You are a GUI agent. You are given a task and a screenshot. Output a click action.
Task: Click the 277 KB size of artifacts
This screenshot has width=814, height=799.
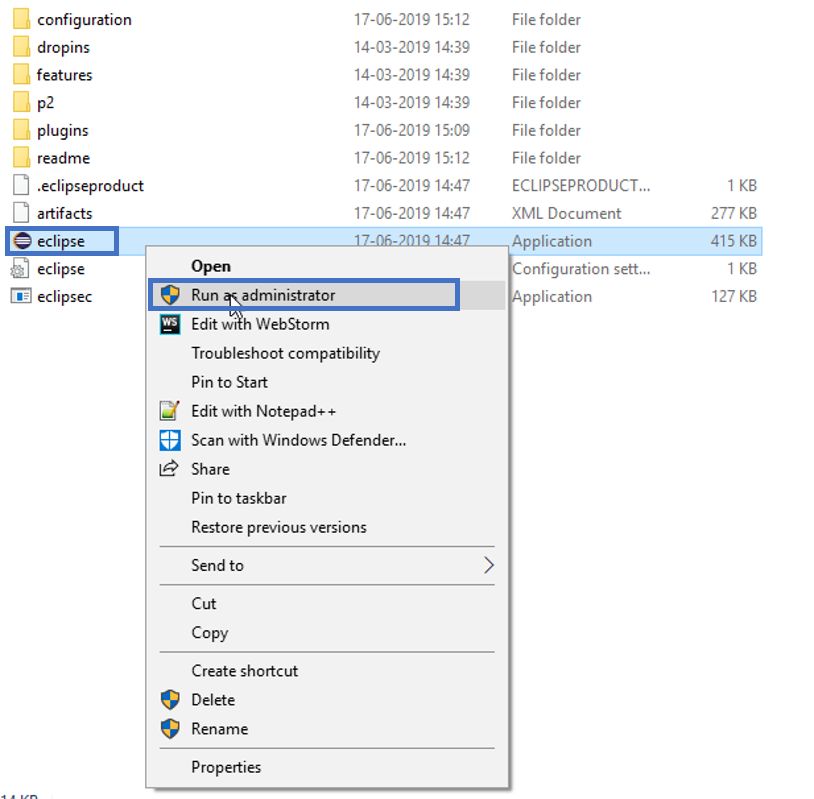734,213
